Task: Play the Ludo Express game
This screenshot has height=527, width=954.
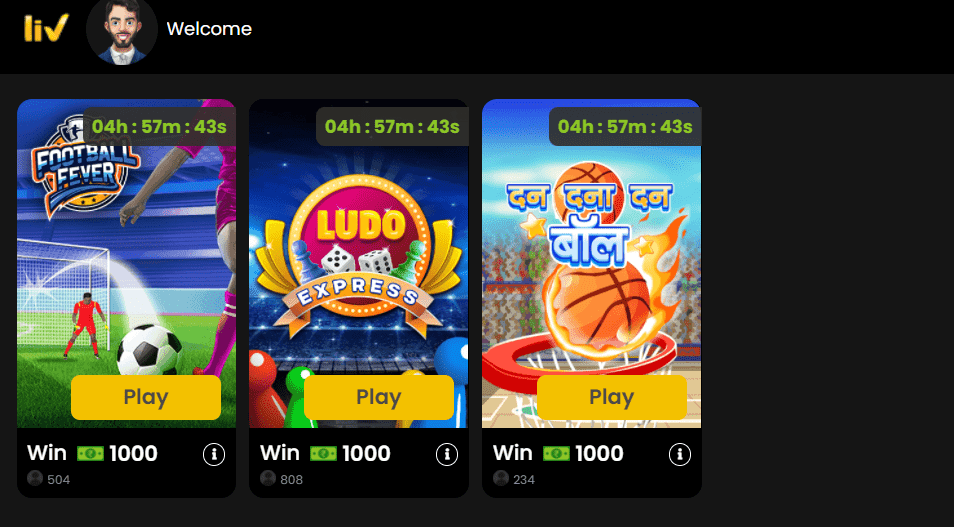Action: tap(378, 397)
